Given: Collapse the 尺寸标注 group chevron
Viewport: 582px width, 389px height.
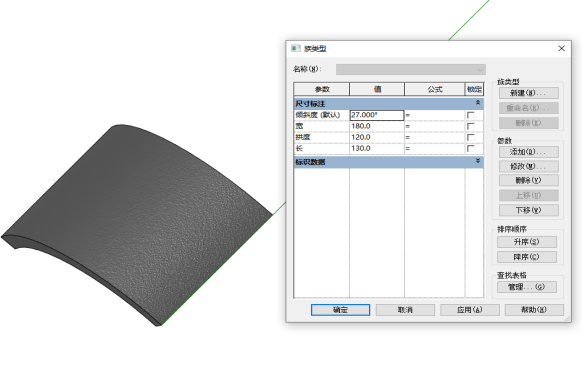Looking at the screenshot, I should pyautogui.click(x=478, y=103).
